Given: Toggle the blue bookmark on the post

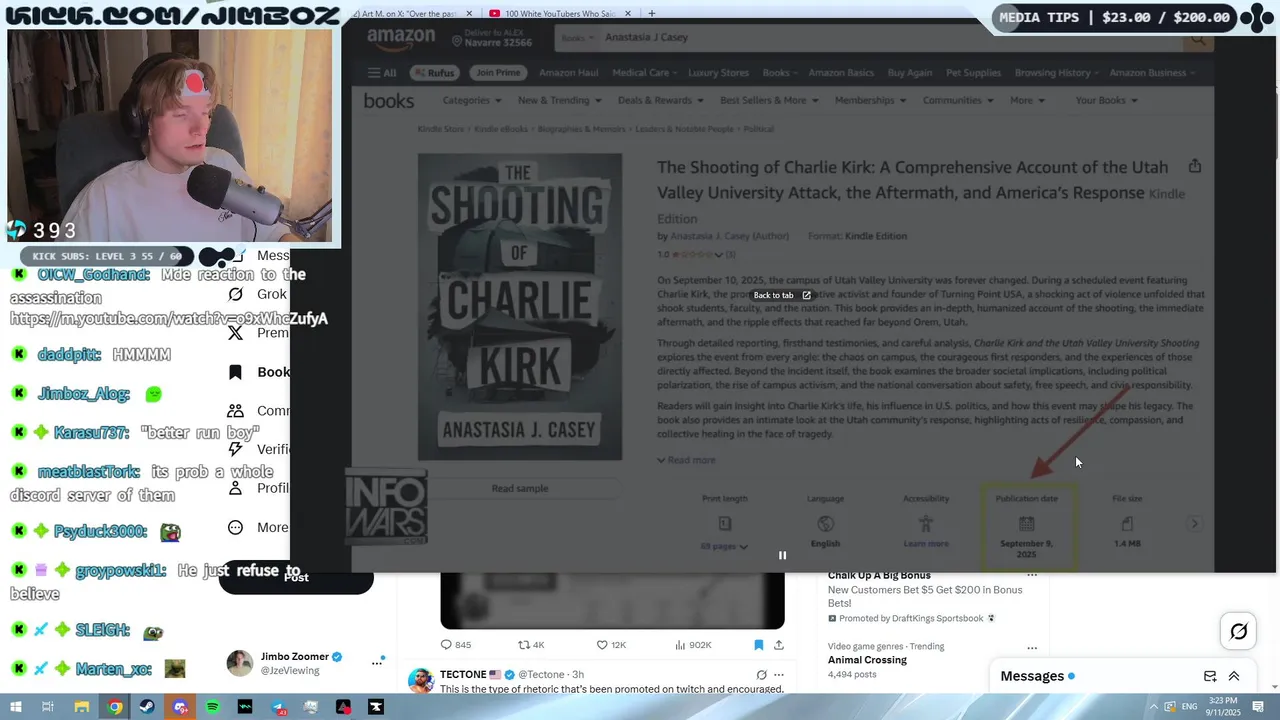Looking at the screenshot, I should click(x=758, y=645).
